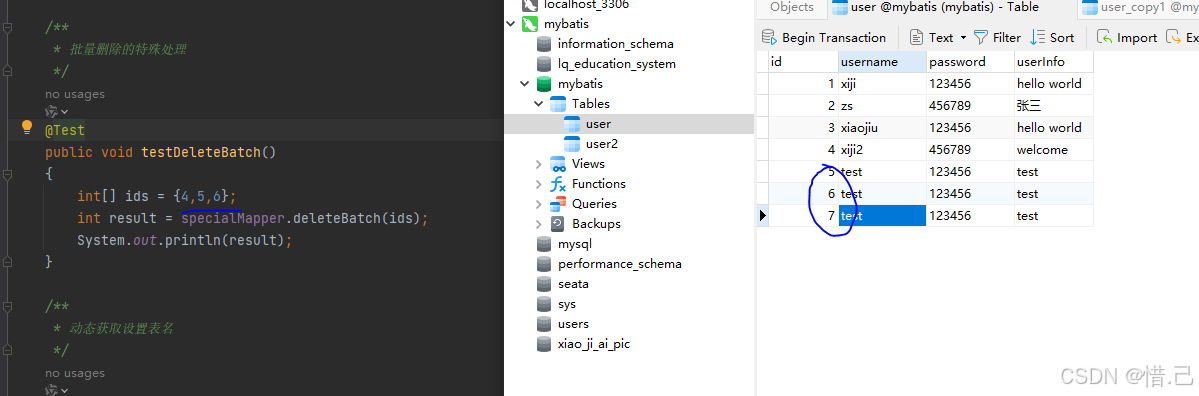Click the password cell of the zs row
The width and height of the screenshot is (1199, 396).
(970, 105)
